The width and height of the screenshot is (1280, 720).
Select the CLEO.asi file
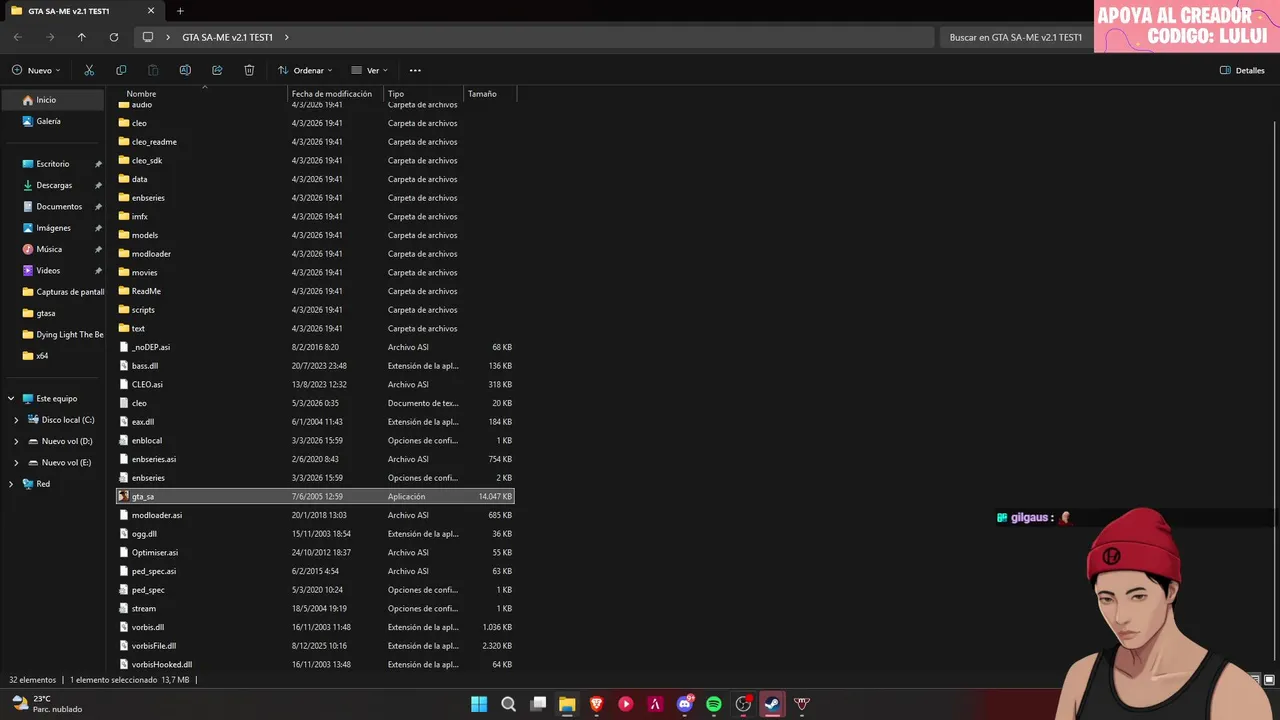pyautogui.click(x=315, y=384)
